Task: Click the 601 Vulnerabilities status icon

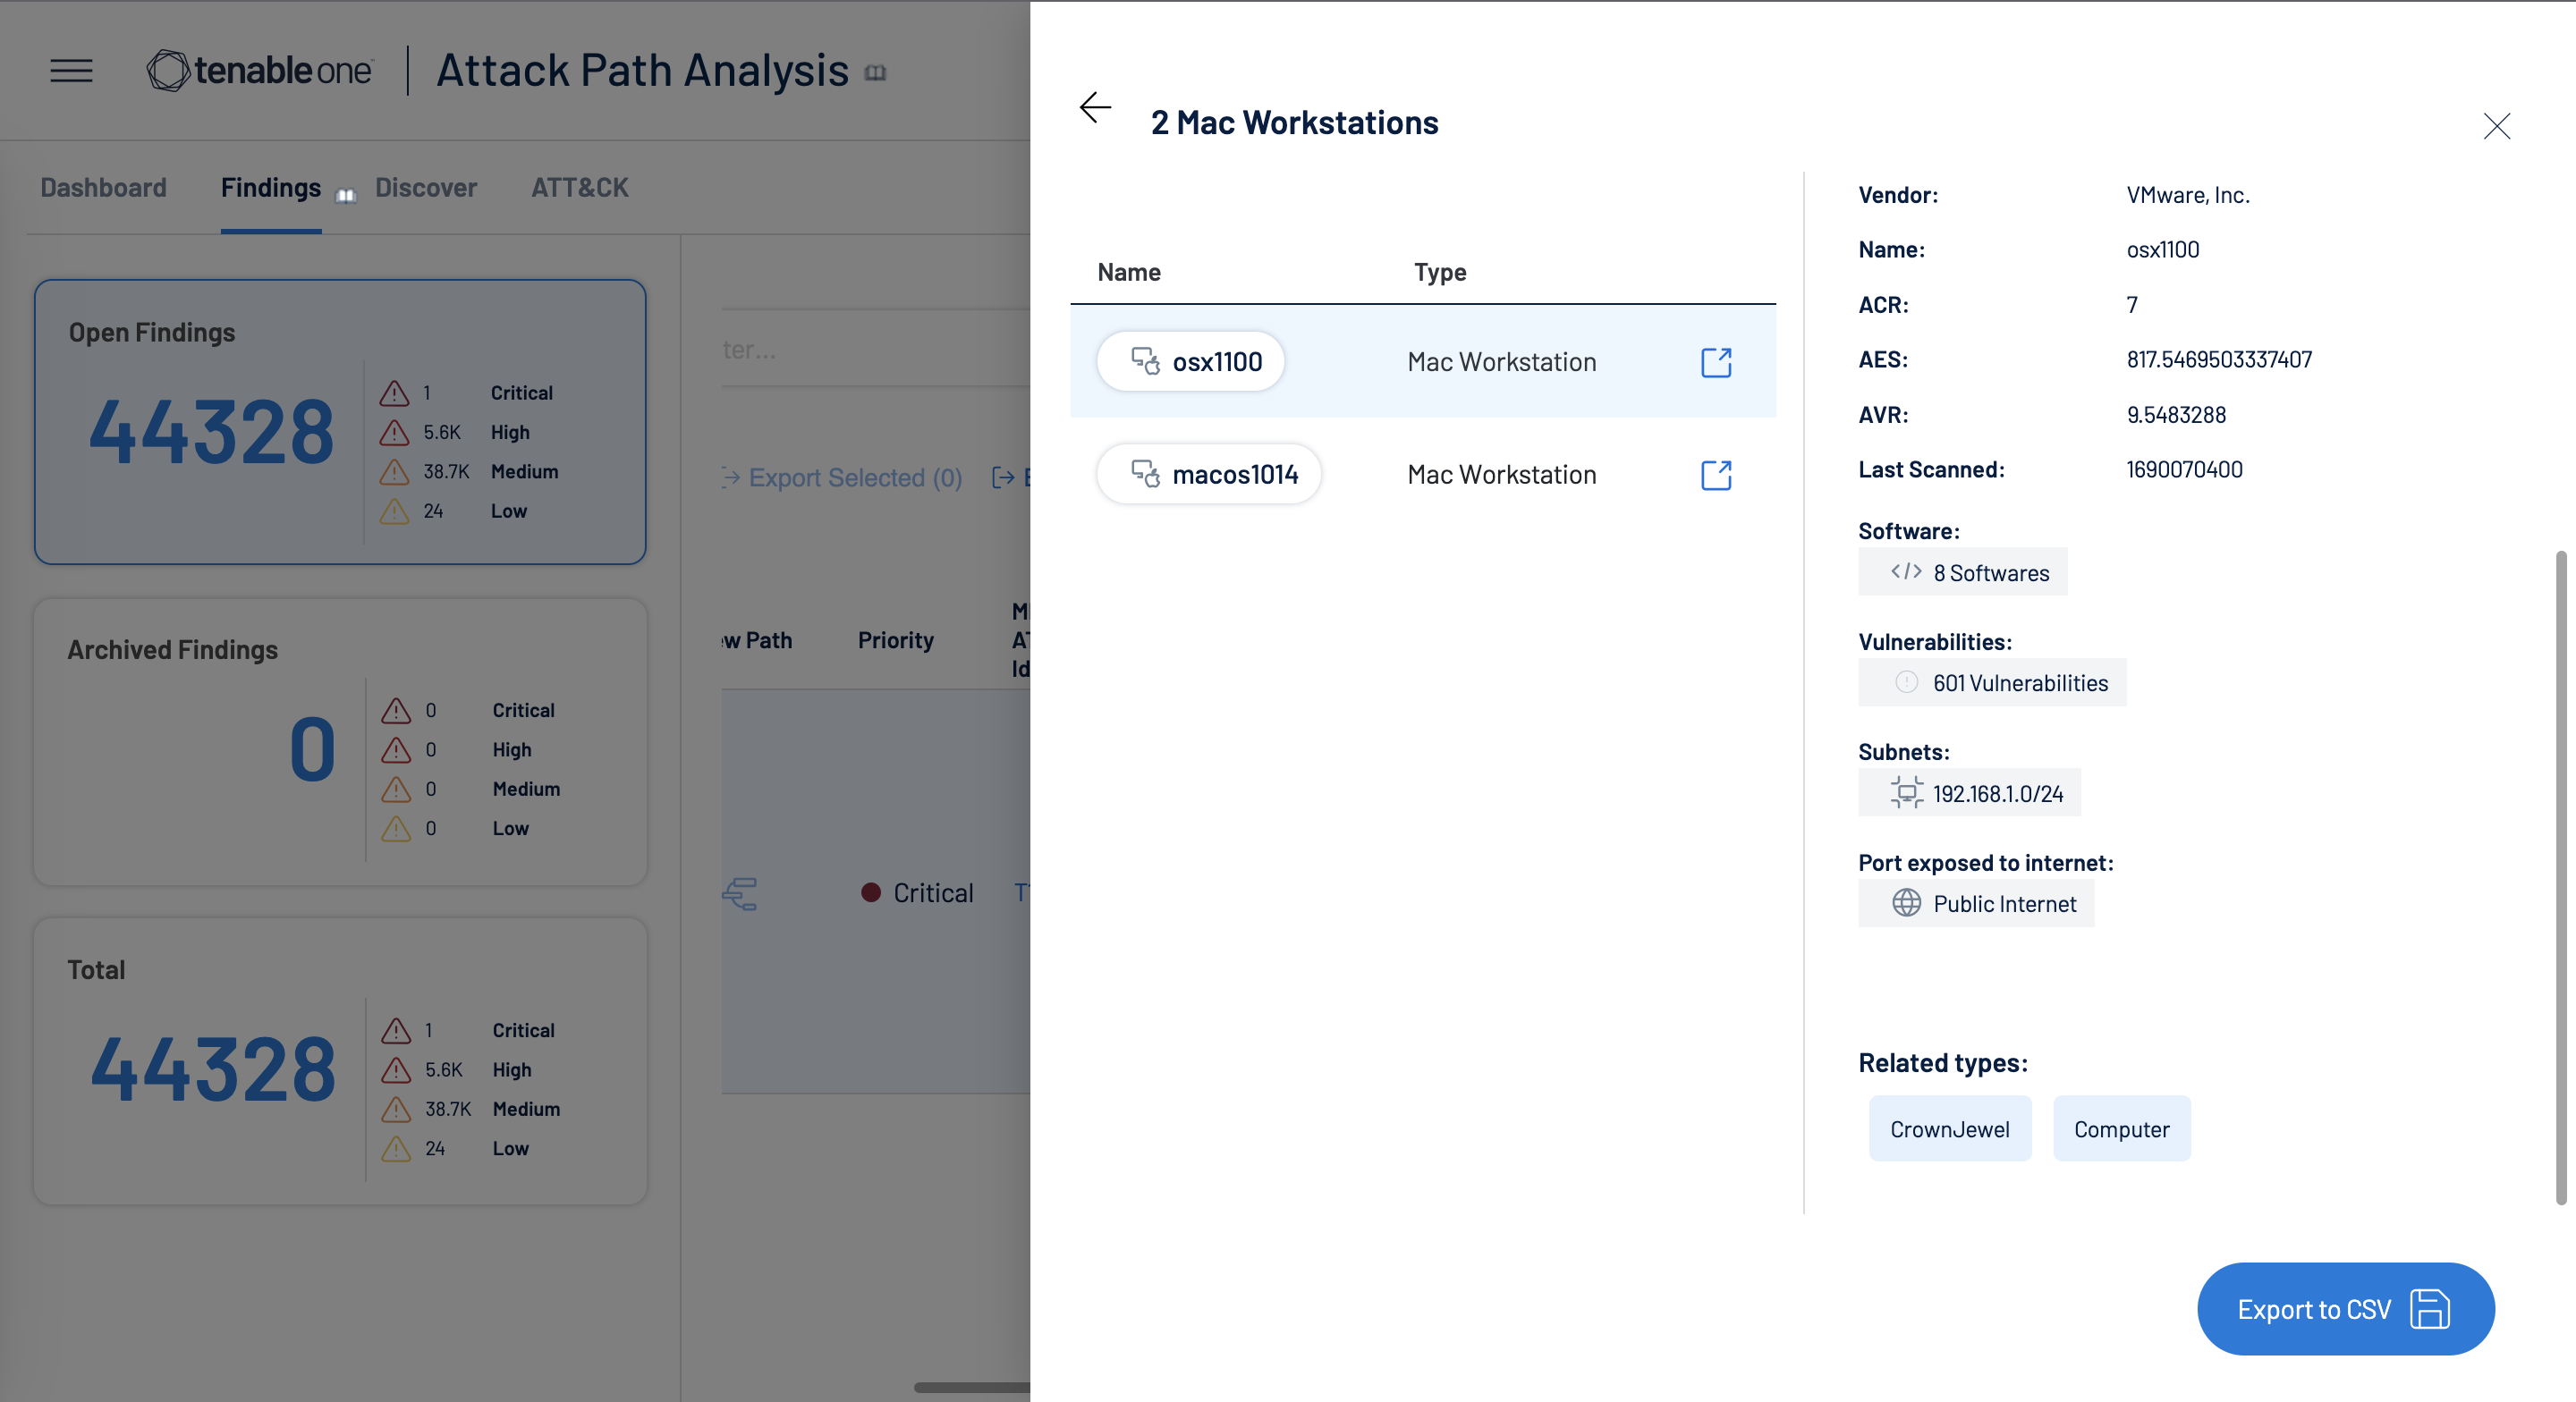Action: point(1906,680)
